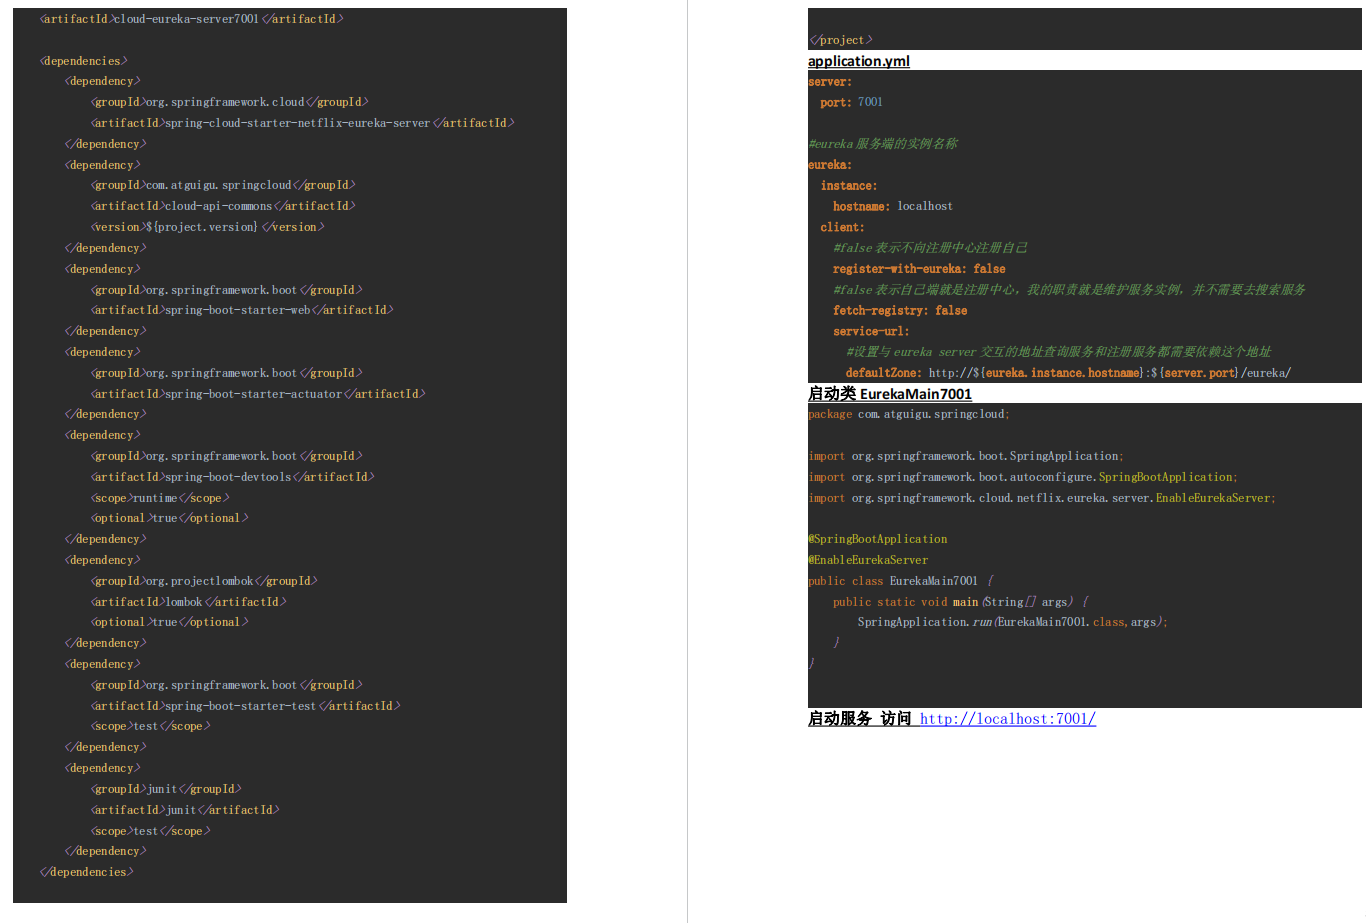Click the port: 7001 line
The height and width of the screenshot is (923, 1366).
pos(851,102)
